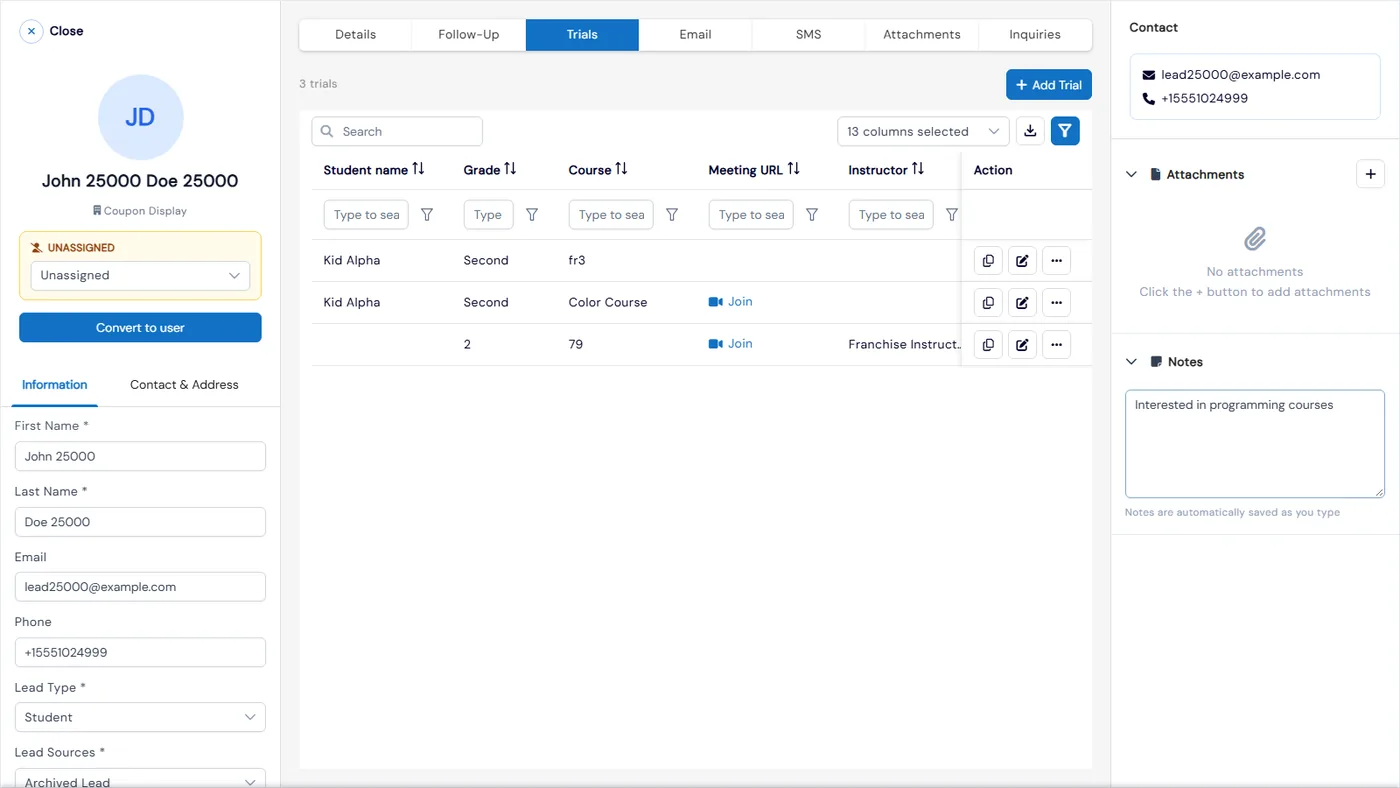Open Course column filter menu
Viewport: 1400px width, 788px height.
point(672,215)
